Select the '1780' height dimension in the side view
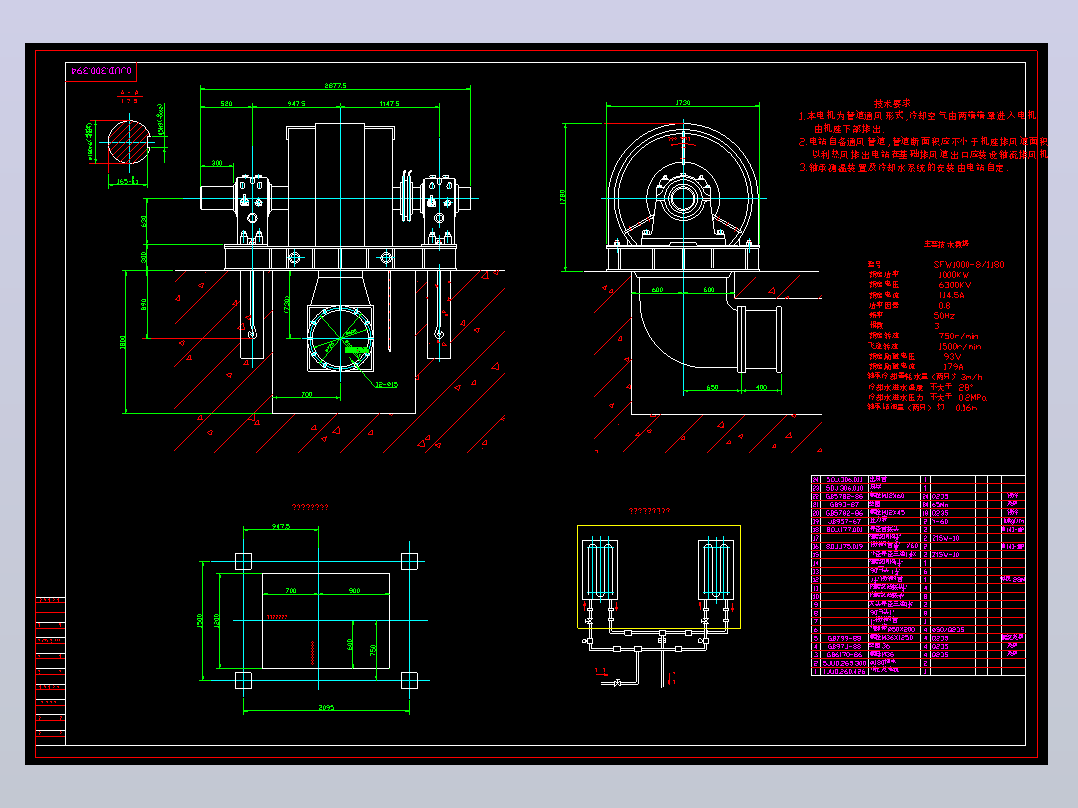The width and height of the screenshot is (1078, 808). (x=562, y=198)
